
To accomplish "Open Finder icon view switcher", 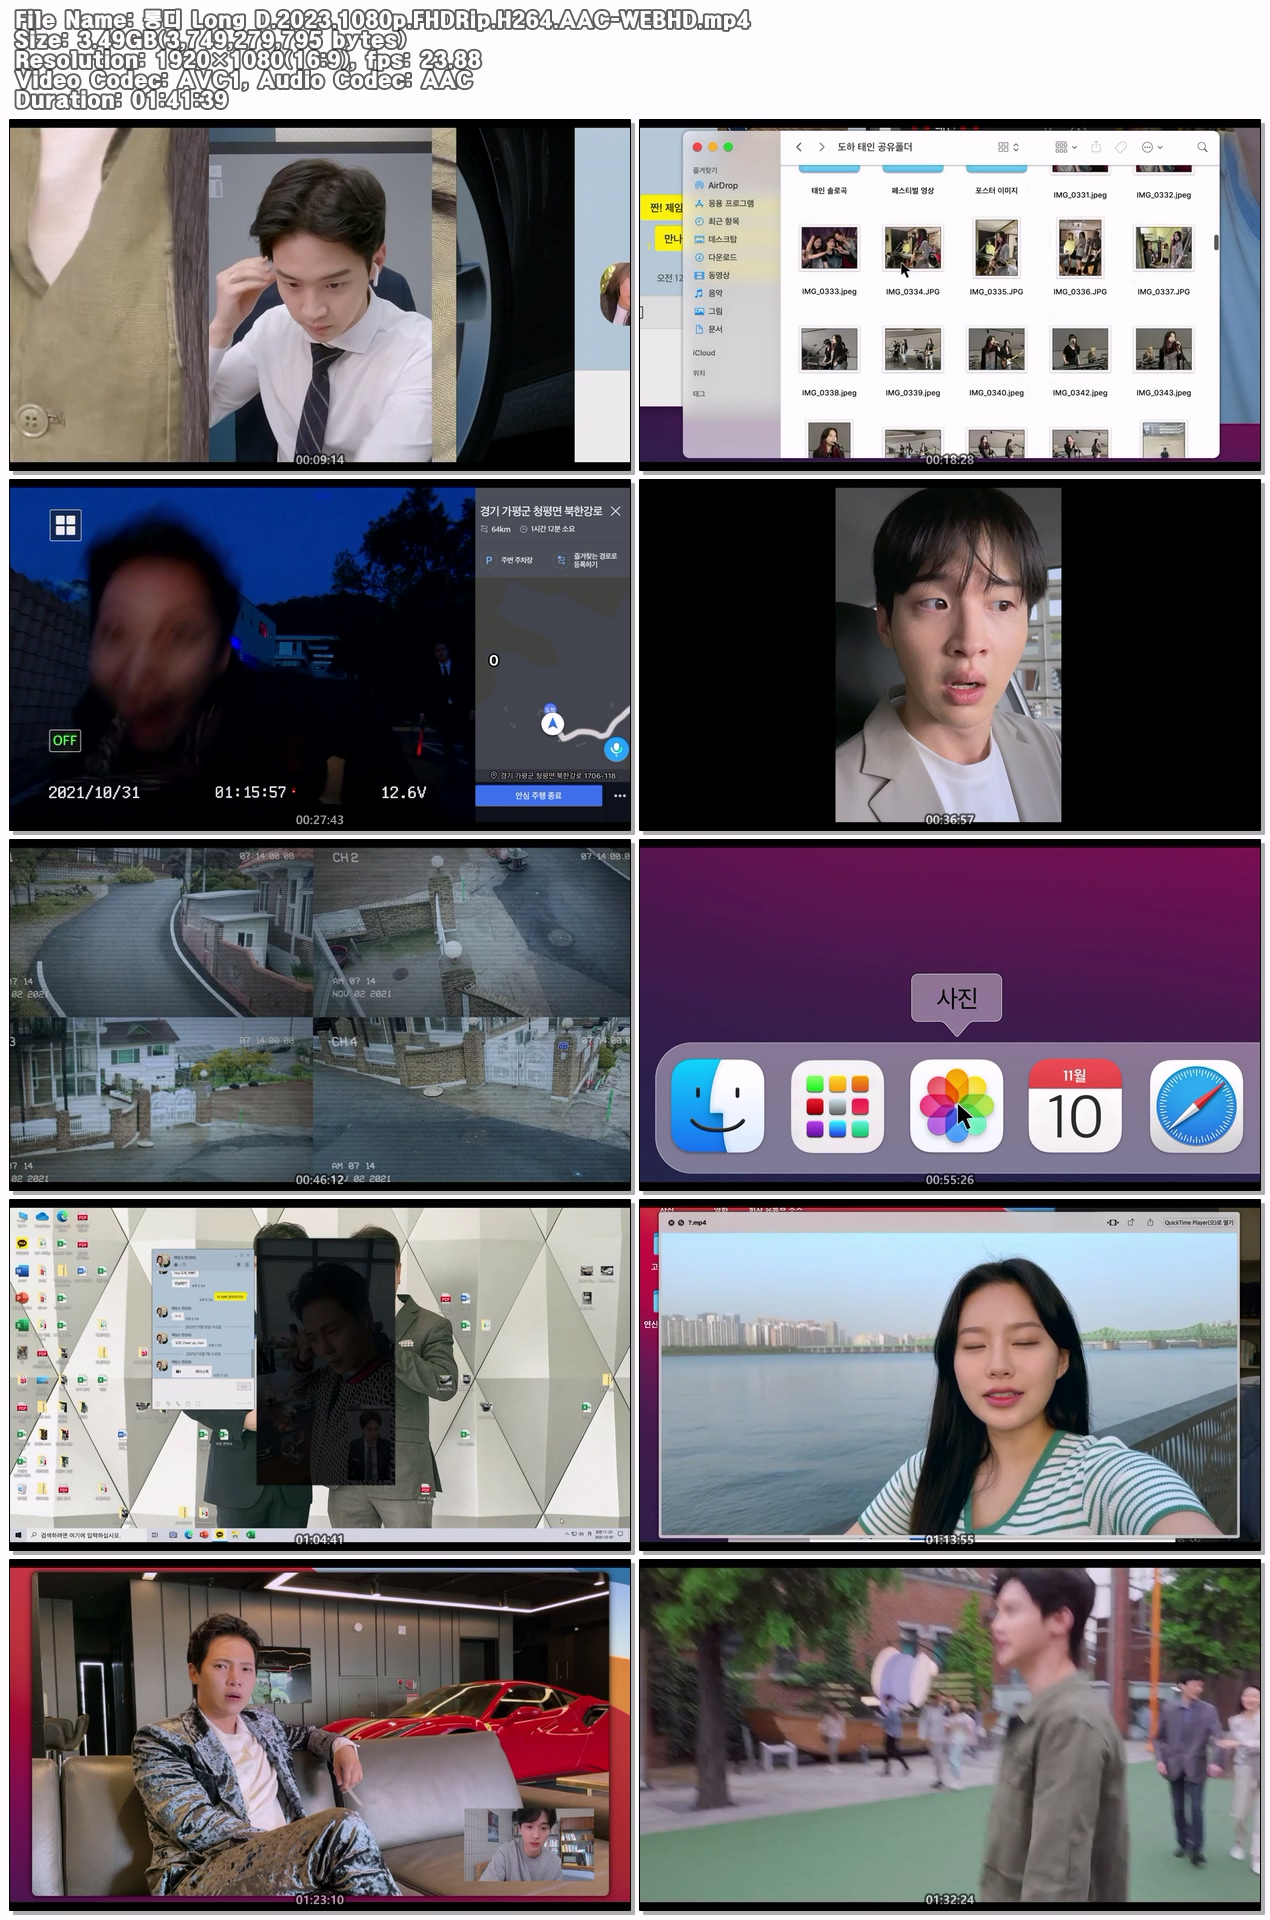I will pyautogui.click(x=1008, y=147).
